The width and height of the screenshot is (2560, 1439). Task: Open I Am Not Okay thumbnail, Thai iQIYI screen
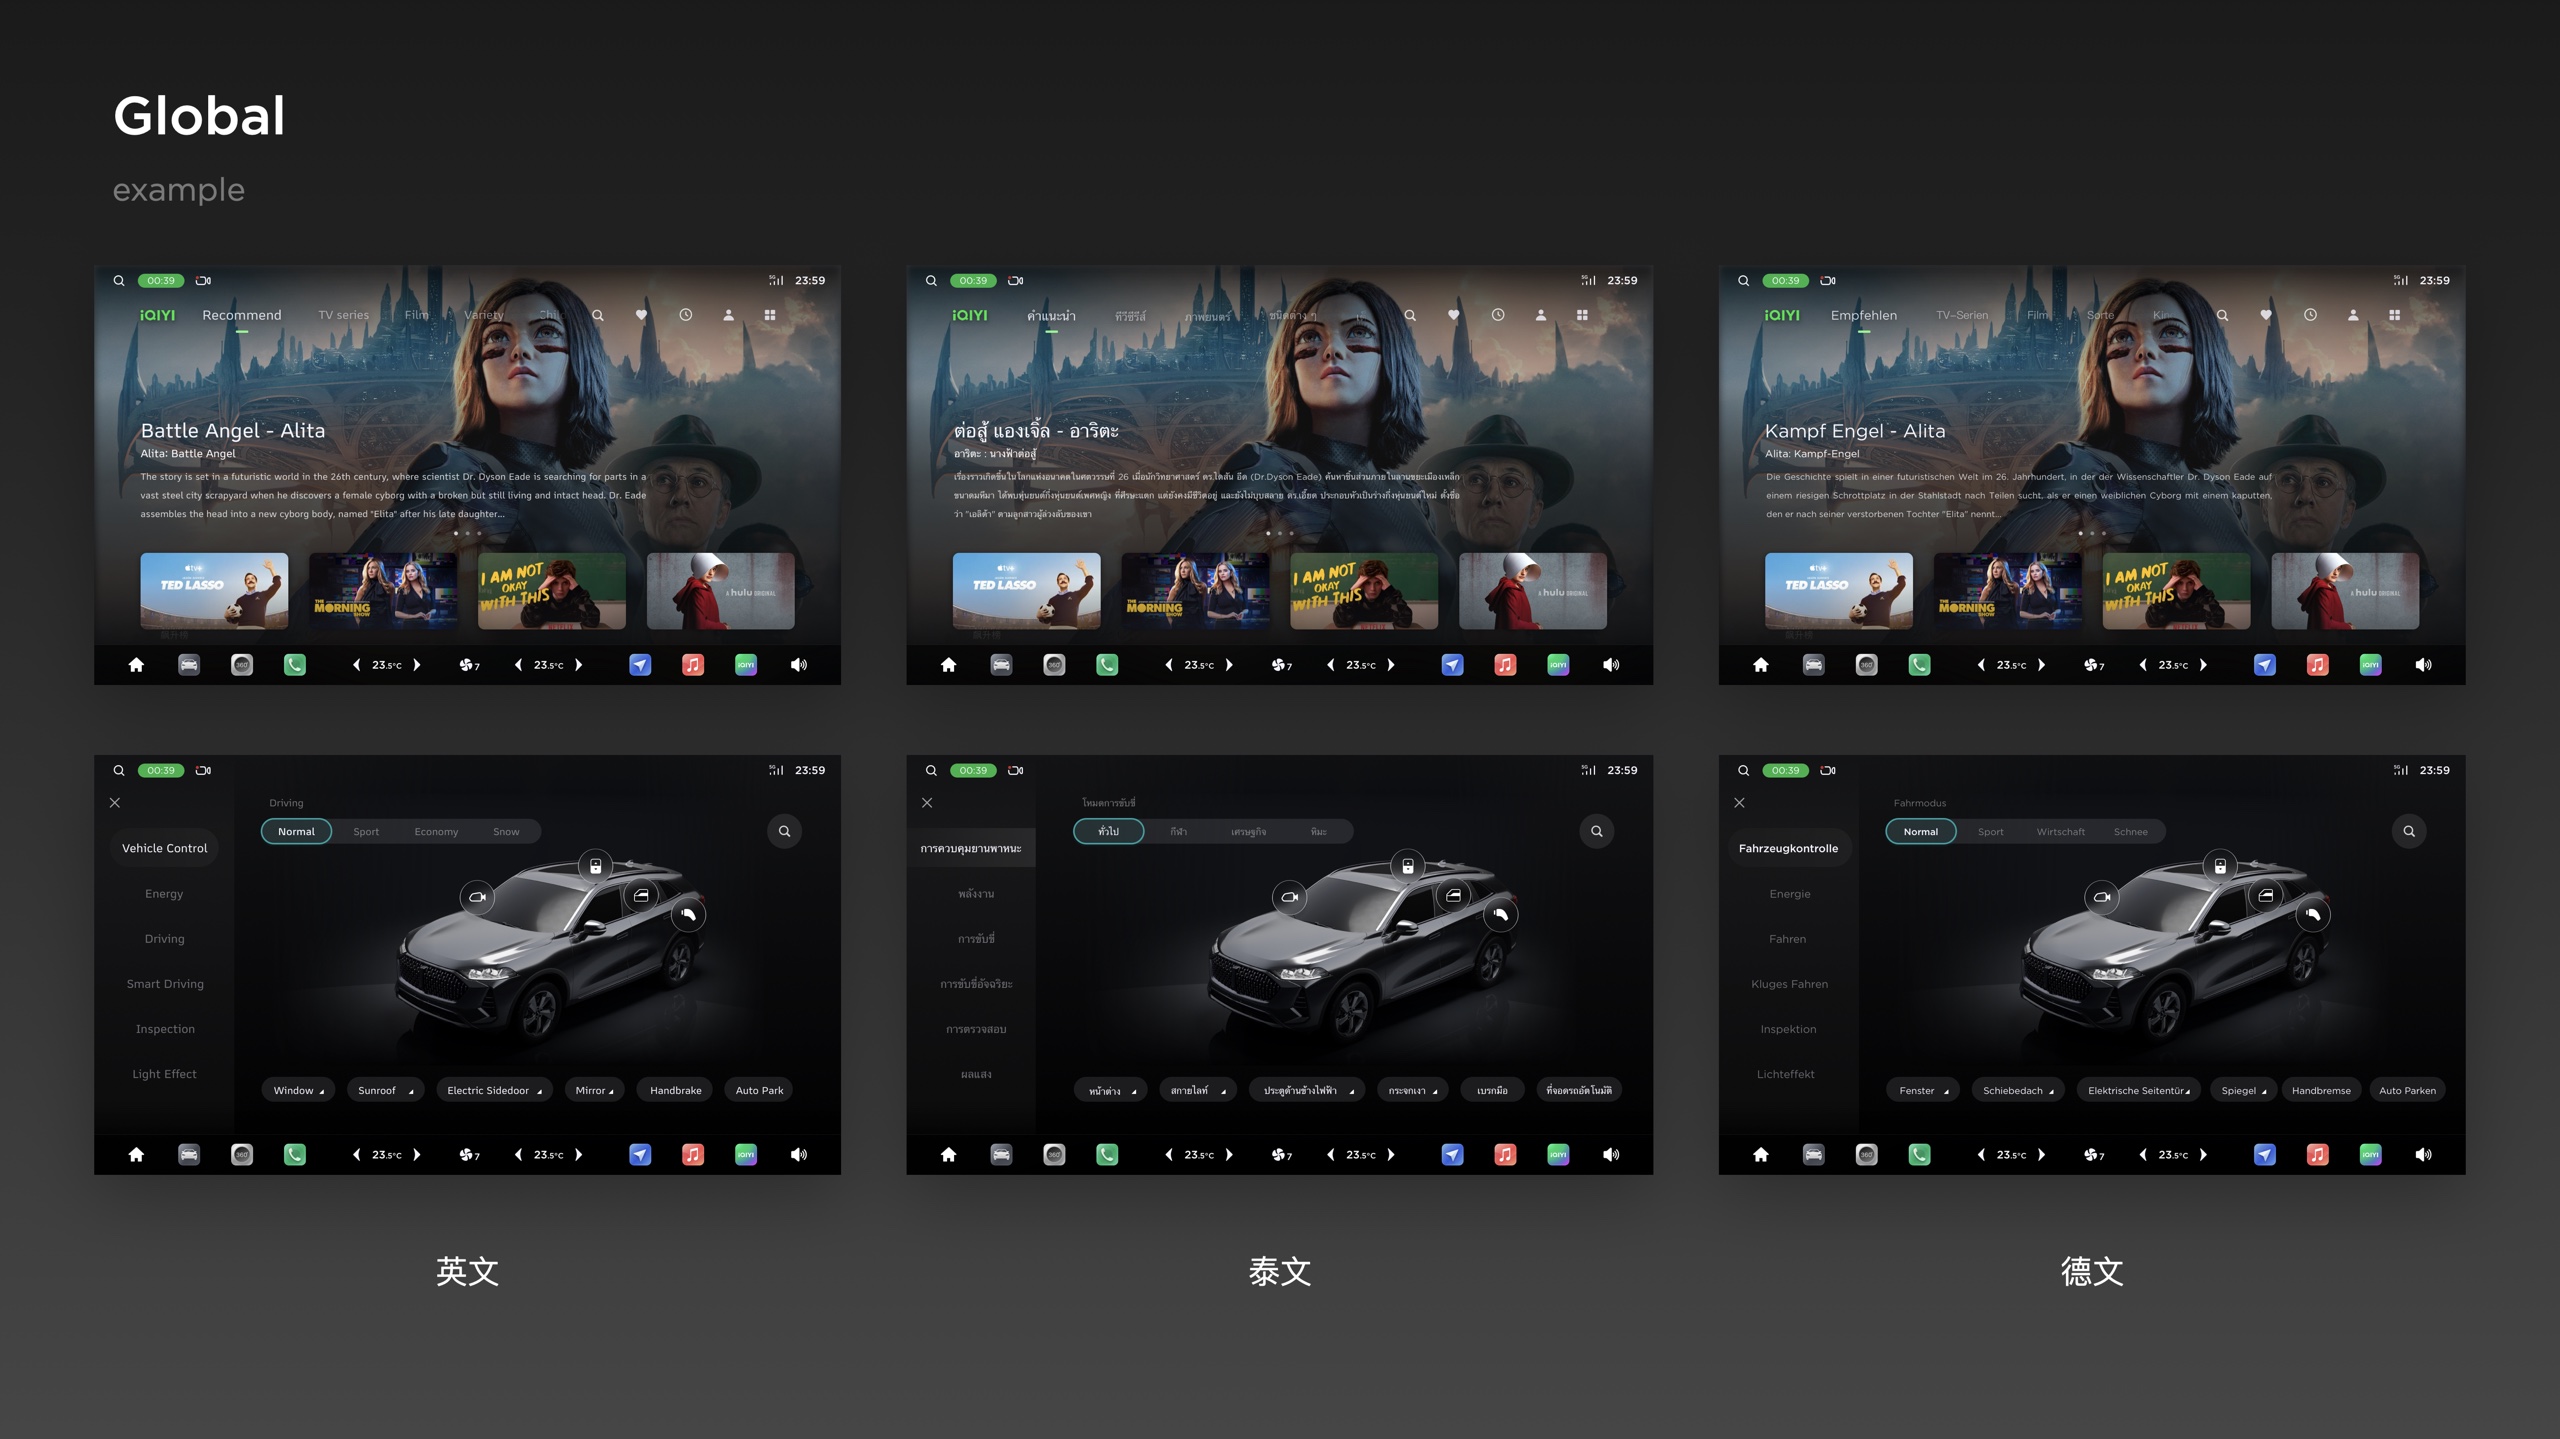click(x=1364, y=591)
